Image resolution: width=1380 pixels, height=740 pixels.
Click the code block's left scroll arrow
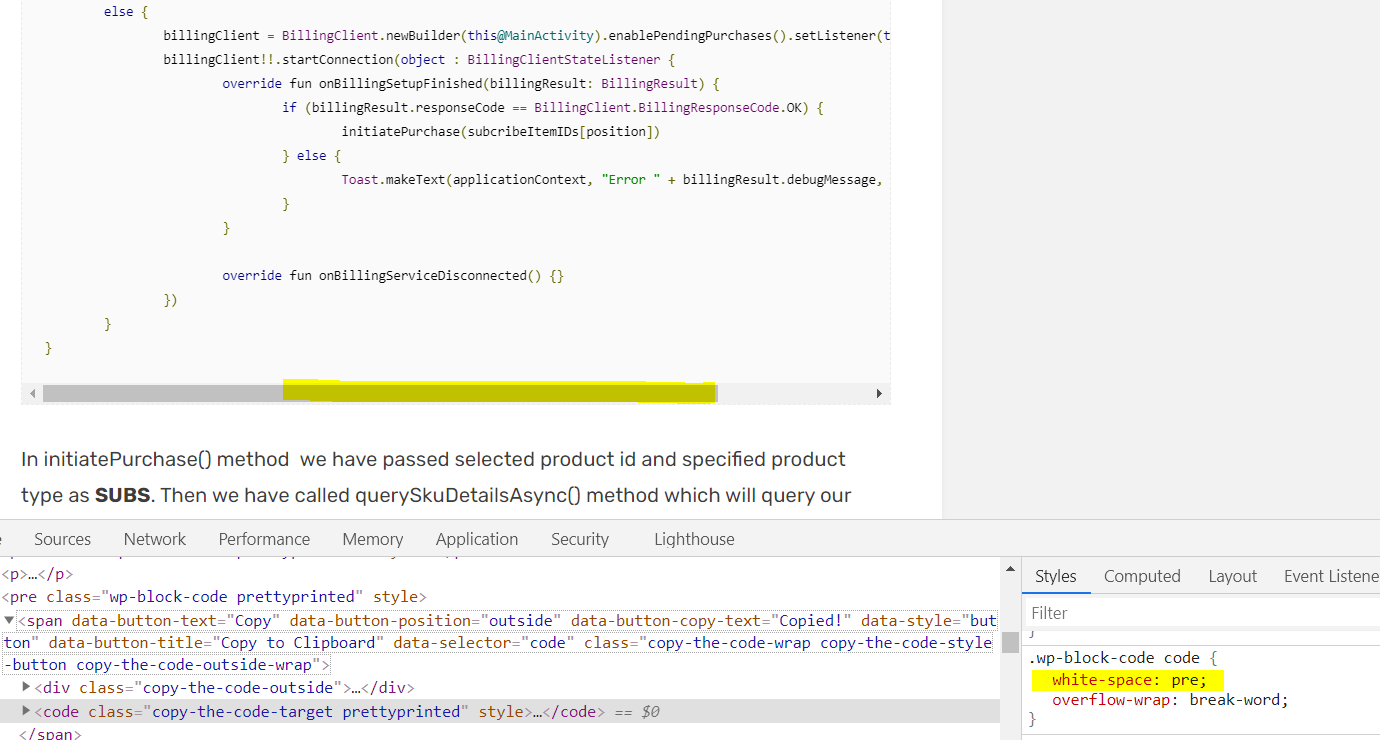coord(33,394)
